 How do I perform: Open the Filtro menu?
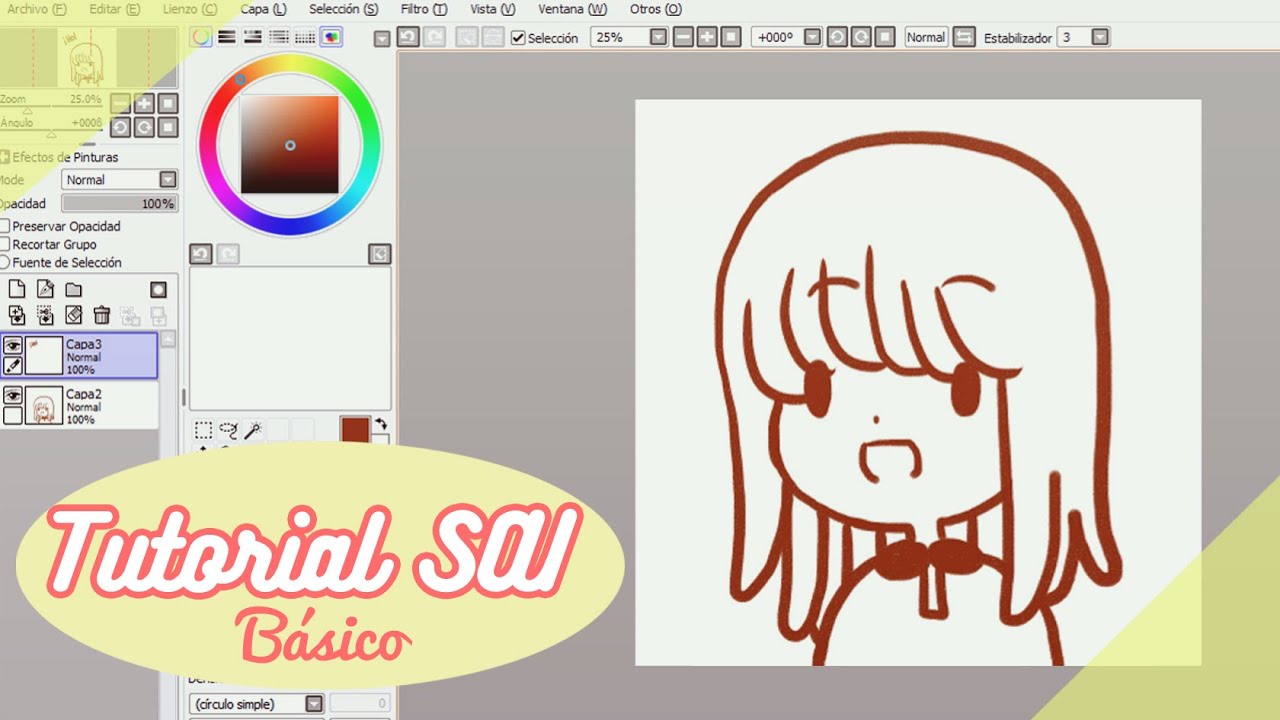click(424, 9)
